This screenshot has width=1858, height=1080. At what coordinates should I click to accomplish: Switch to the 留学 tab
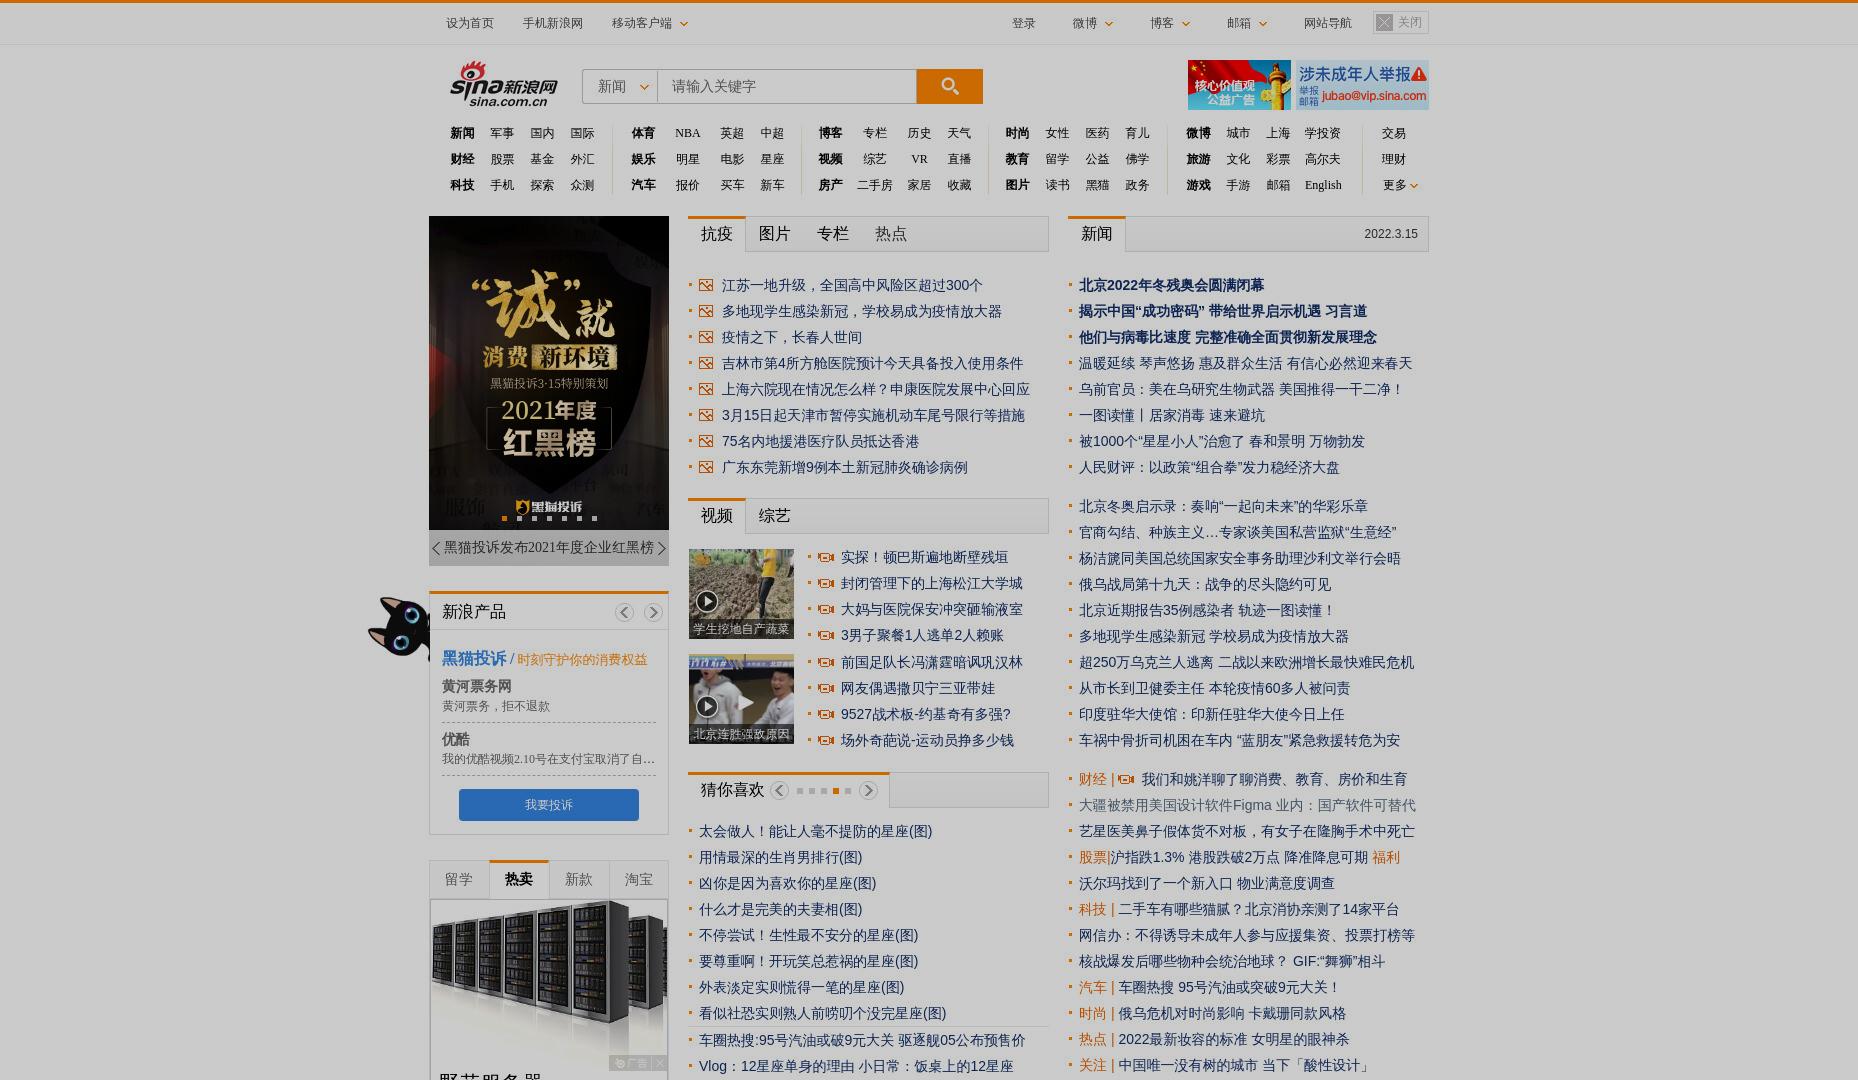459,880
